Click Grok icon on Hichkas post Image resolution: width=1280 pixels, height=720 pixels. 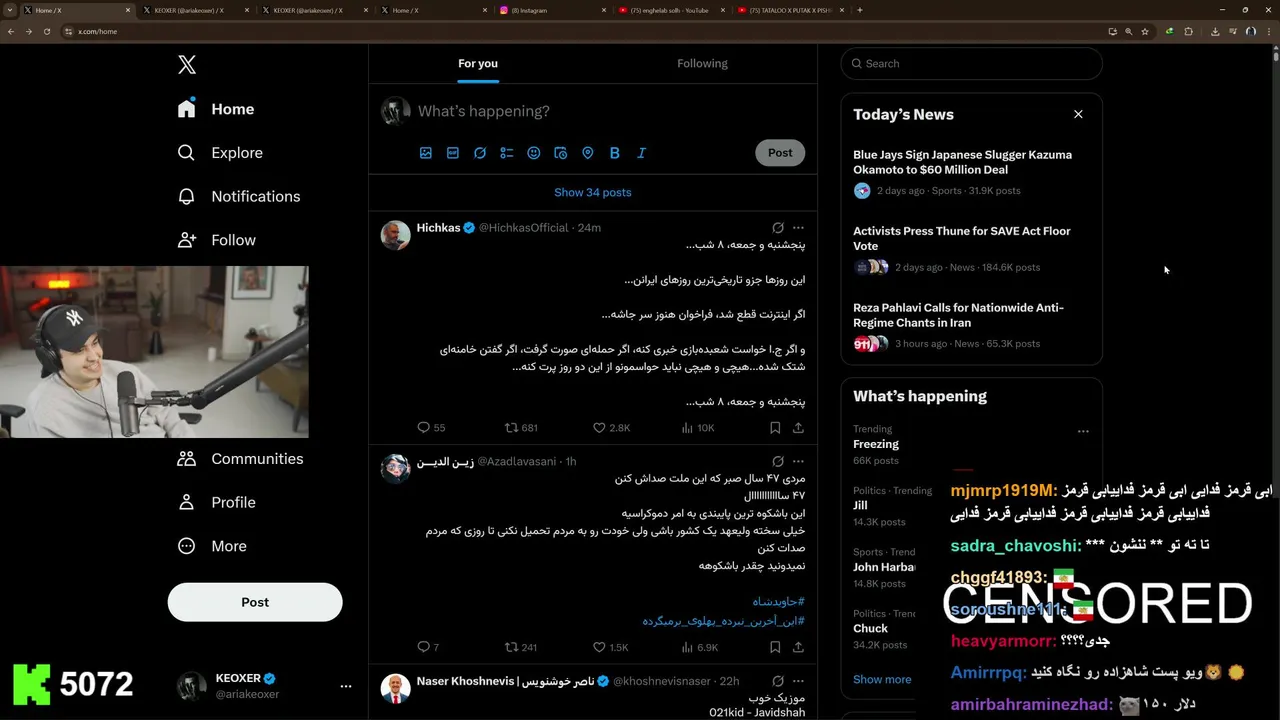pyautogui.click(x=778, y=228)
